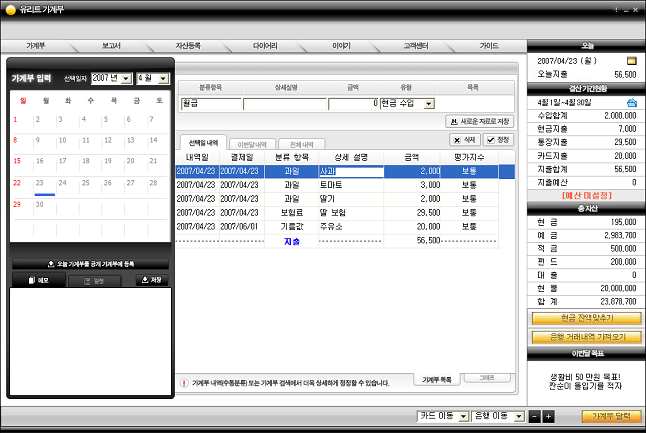646x433 pixels.
Task: Click the 결제일 column header
Action: point(242,157)
